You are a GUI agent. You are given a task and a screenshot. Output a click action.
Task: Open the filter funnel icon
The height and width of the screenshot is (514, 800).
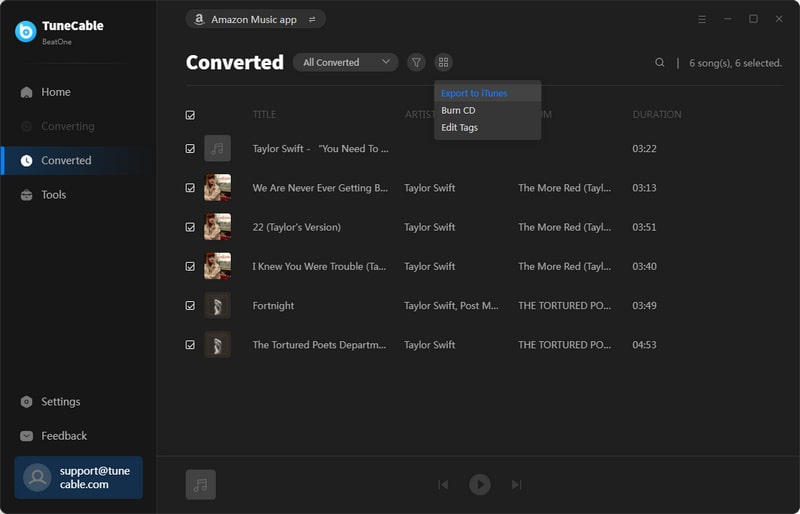click(416, 62)
